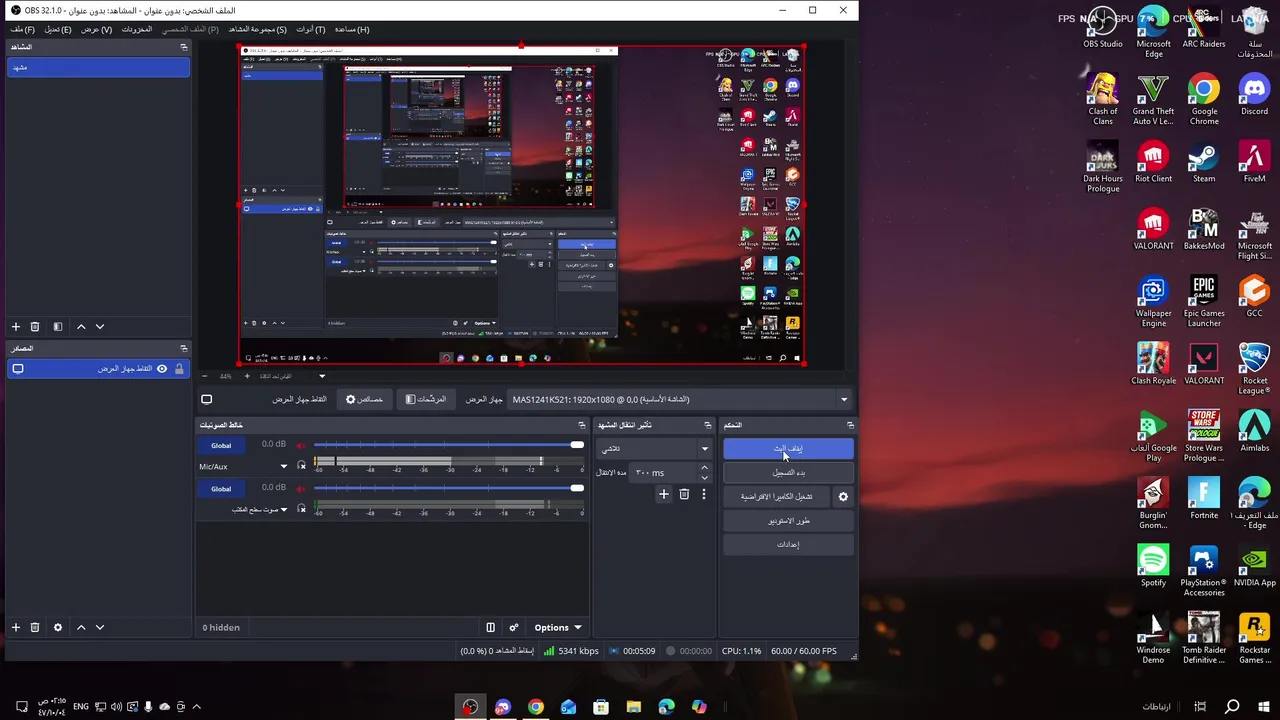Open File Explorer in taskbar
1280x720 pixels.
[634, 707]
